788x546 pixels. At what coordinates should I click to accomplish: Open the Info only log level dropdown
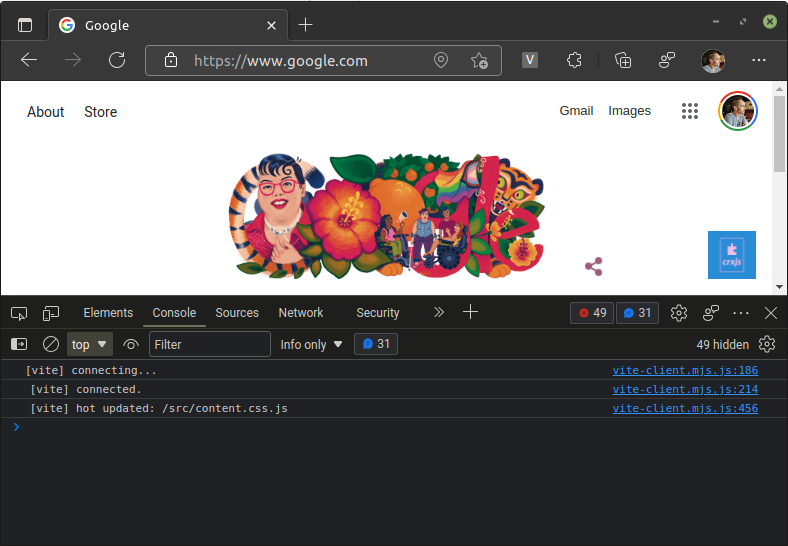coord(312,344)
